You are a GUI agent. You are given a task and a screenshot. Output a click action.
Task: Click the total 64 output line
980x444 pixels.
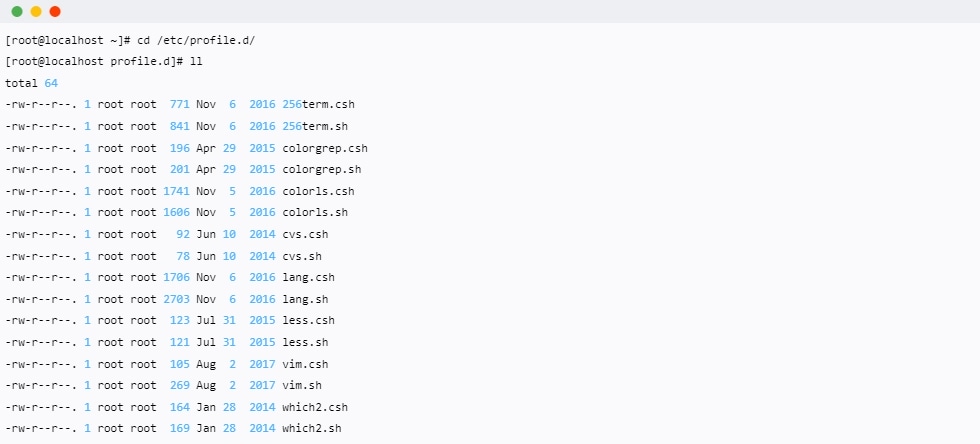click(31, 84)
